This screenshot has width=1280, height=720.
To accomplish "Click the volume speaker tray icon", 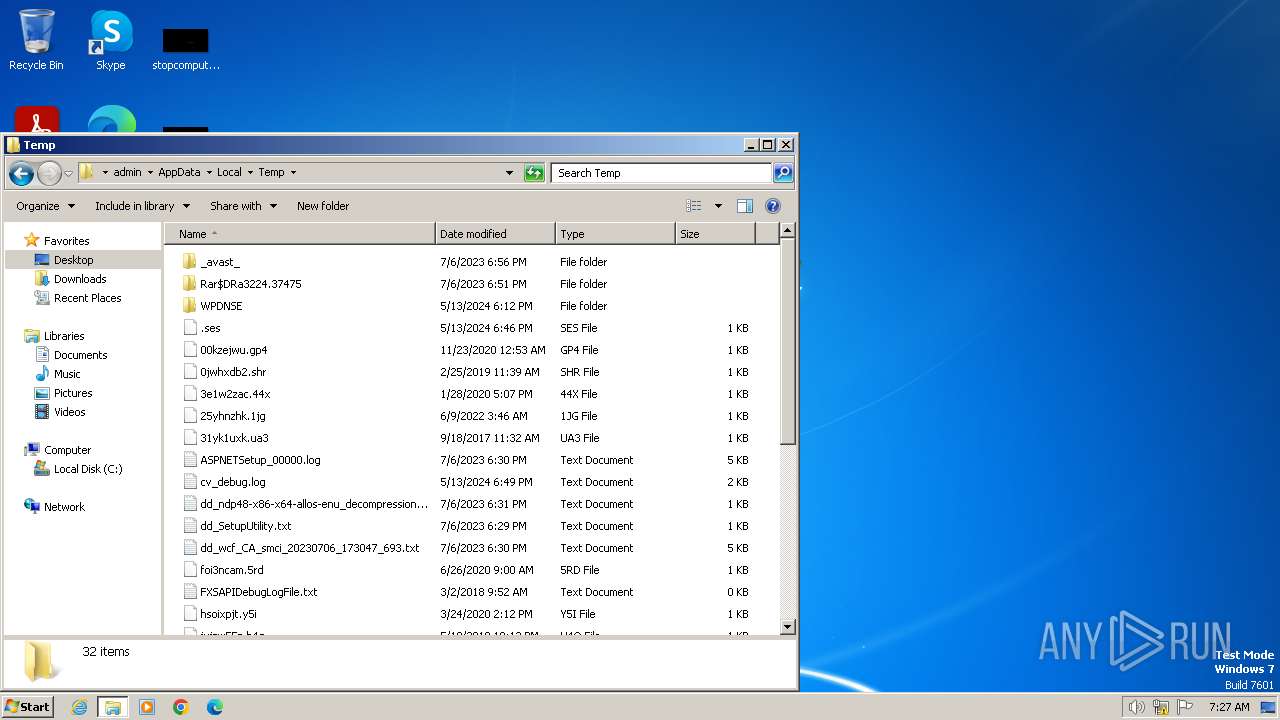I will 1137,707.
